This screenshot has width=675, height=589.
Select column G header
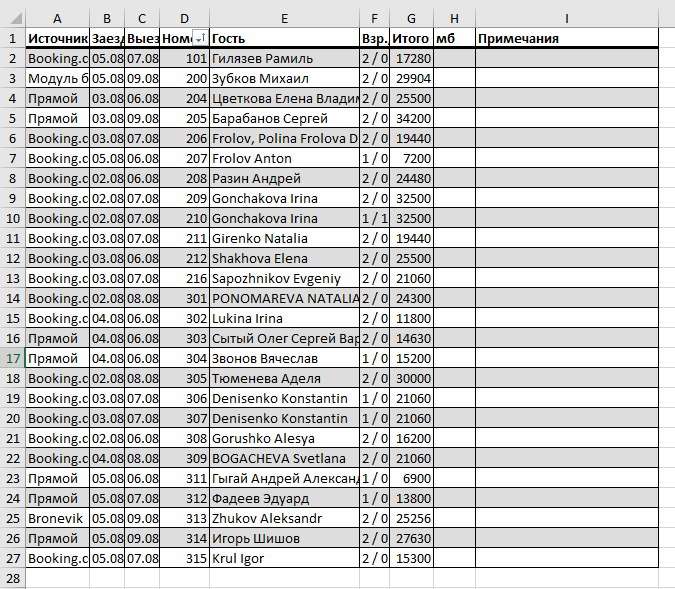pyautogui.click(x=411, y=19)
